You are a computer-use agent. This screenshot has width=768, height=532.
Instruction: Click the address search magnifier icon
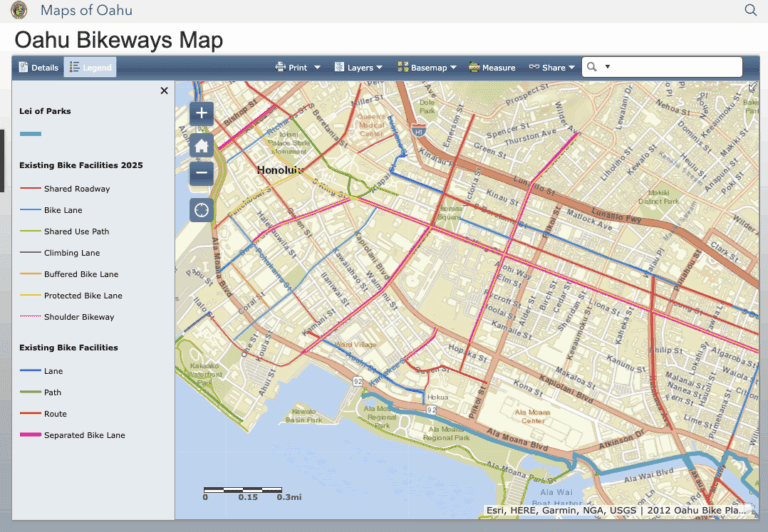pyautogui.click(x=592, y=67)
